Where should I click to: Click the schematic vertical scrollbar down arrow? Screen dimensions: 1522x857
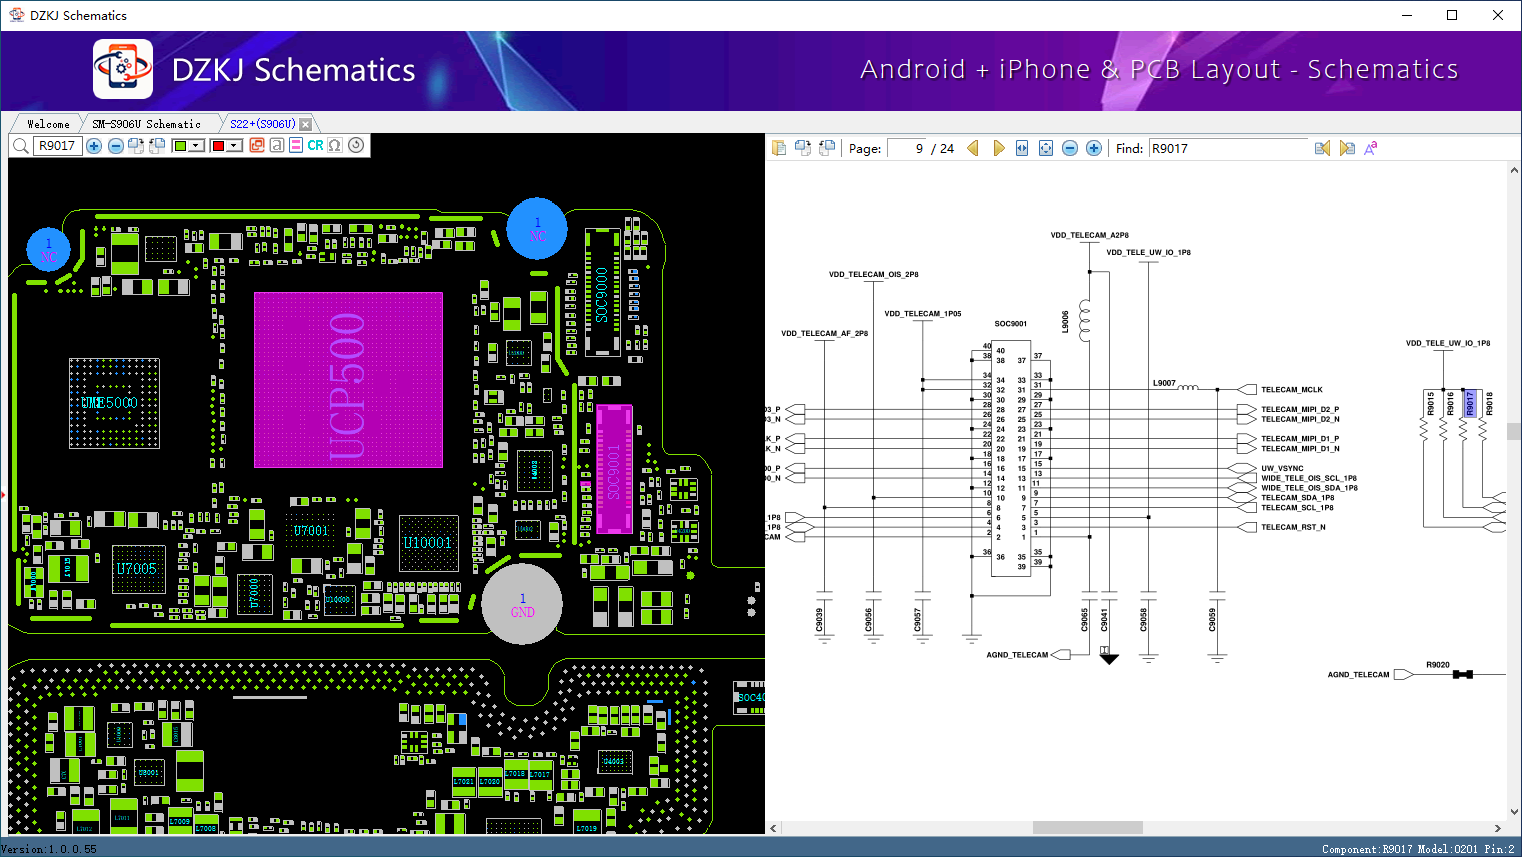[1513, 812]
